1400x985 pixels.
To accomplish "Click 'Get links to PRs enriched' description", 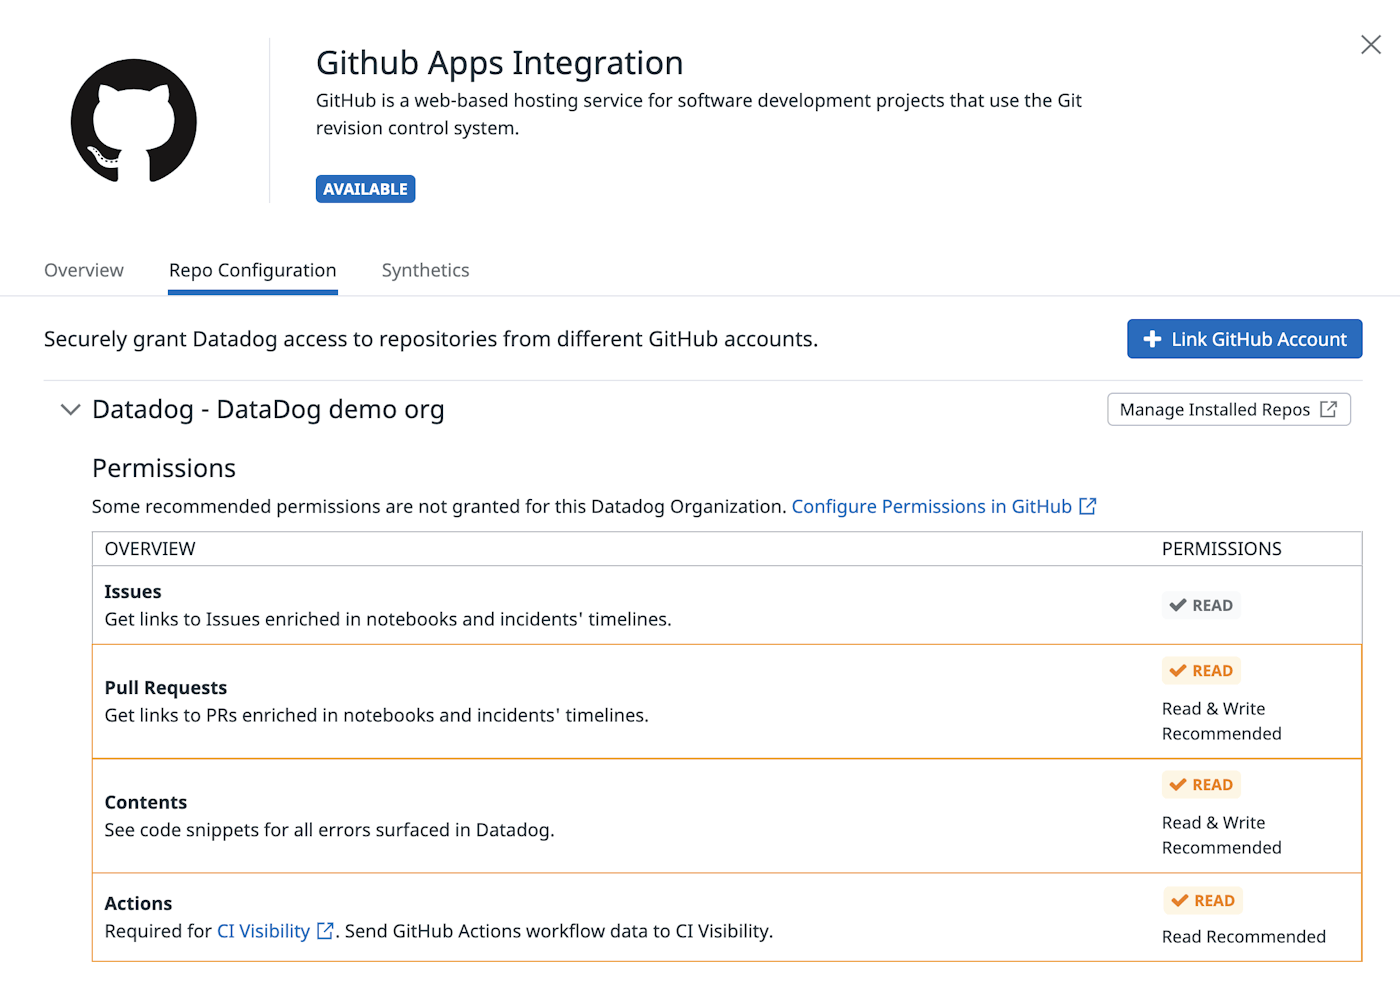I will (376, 715).
